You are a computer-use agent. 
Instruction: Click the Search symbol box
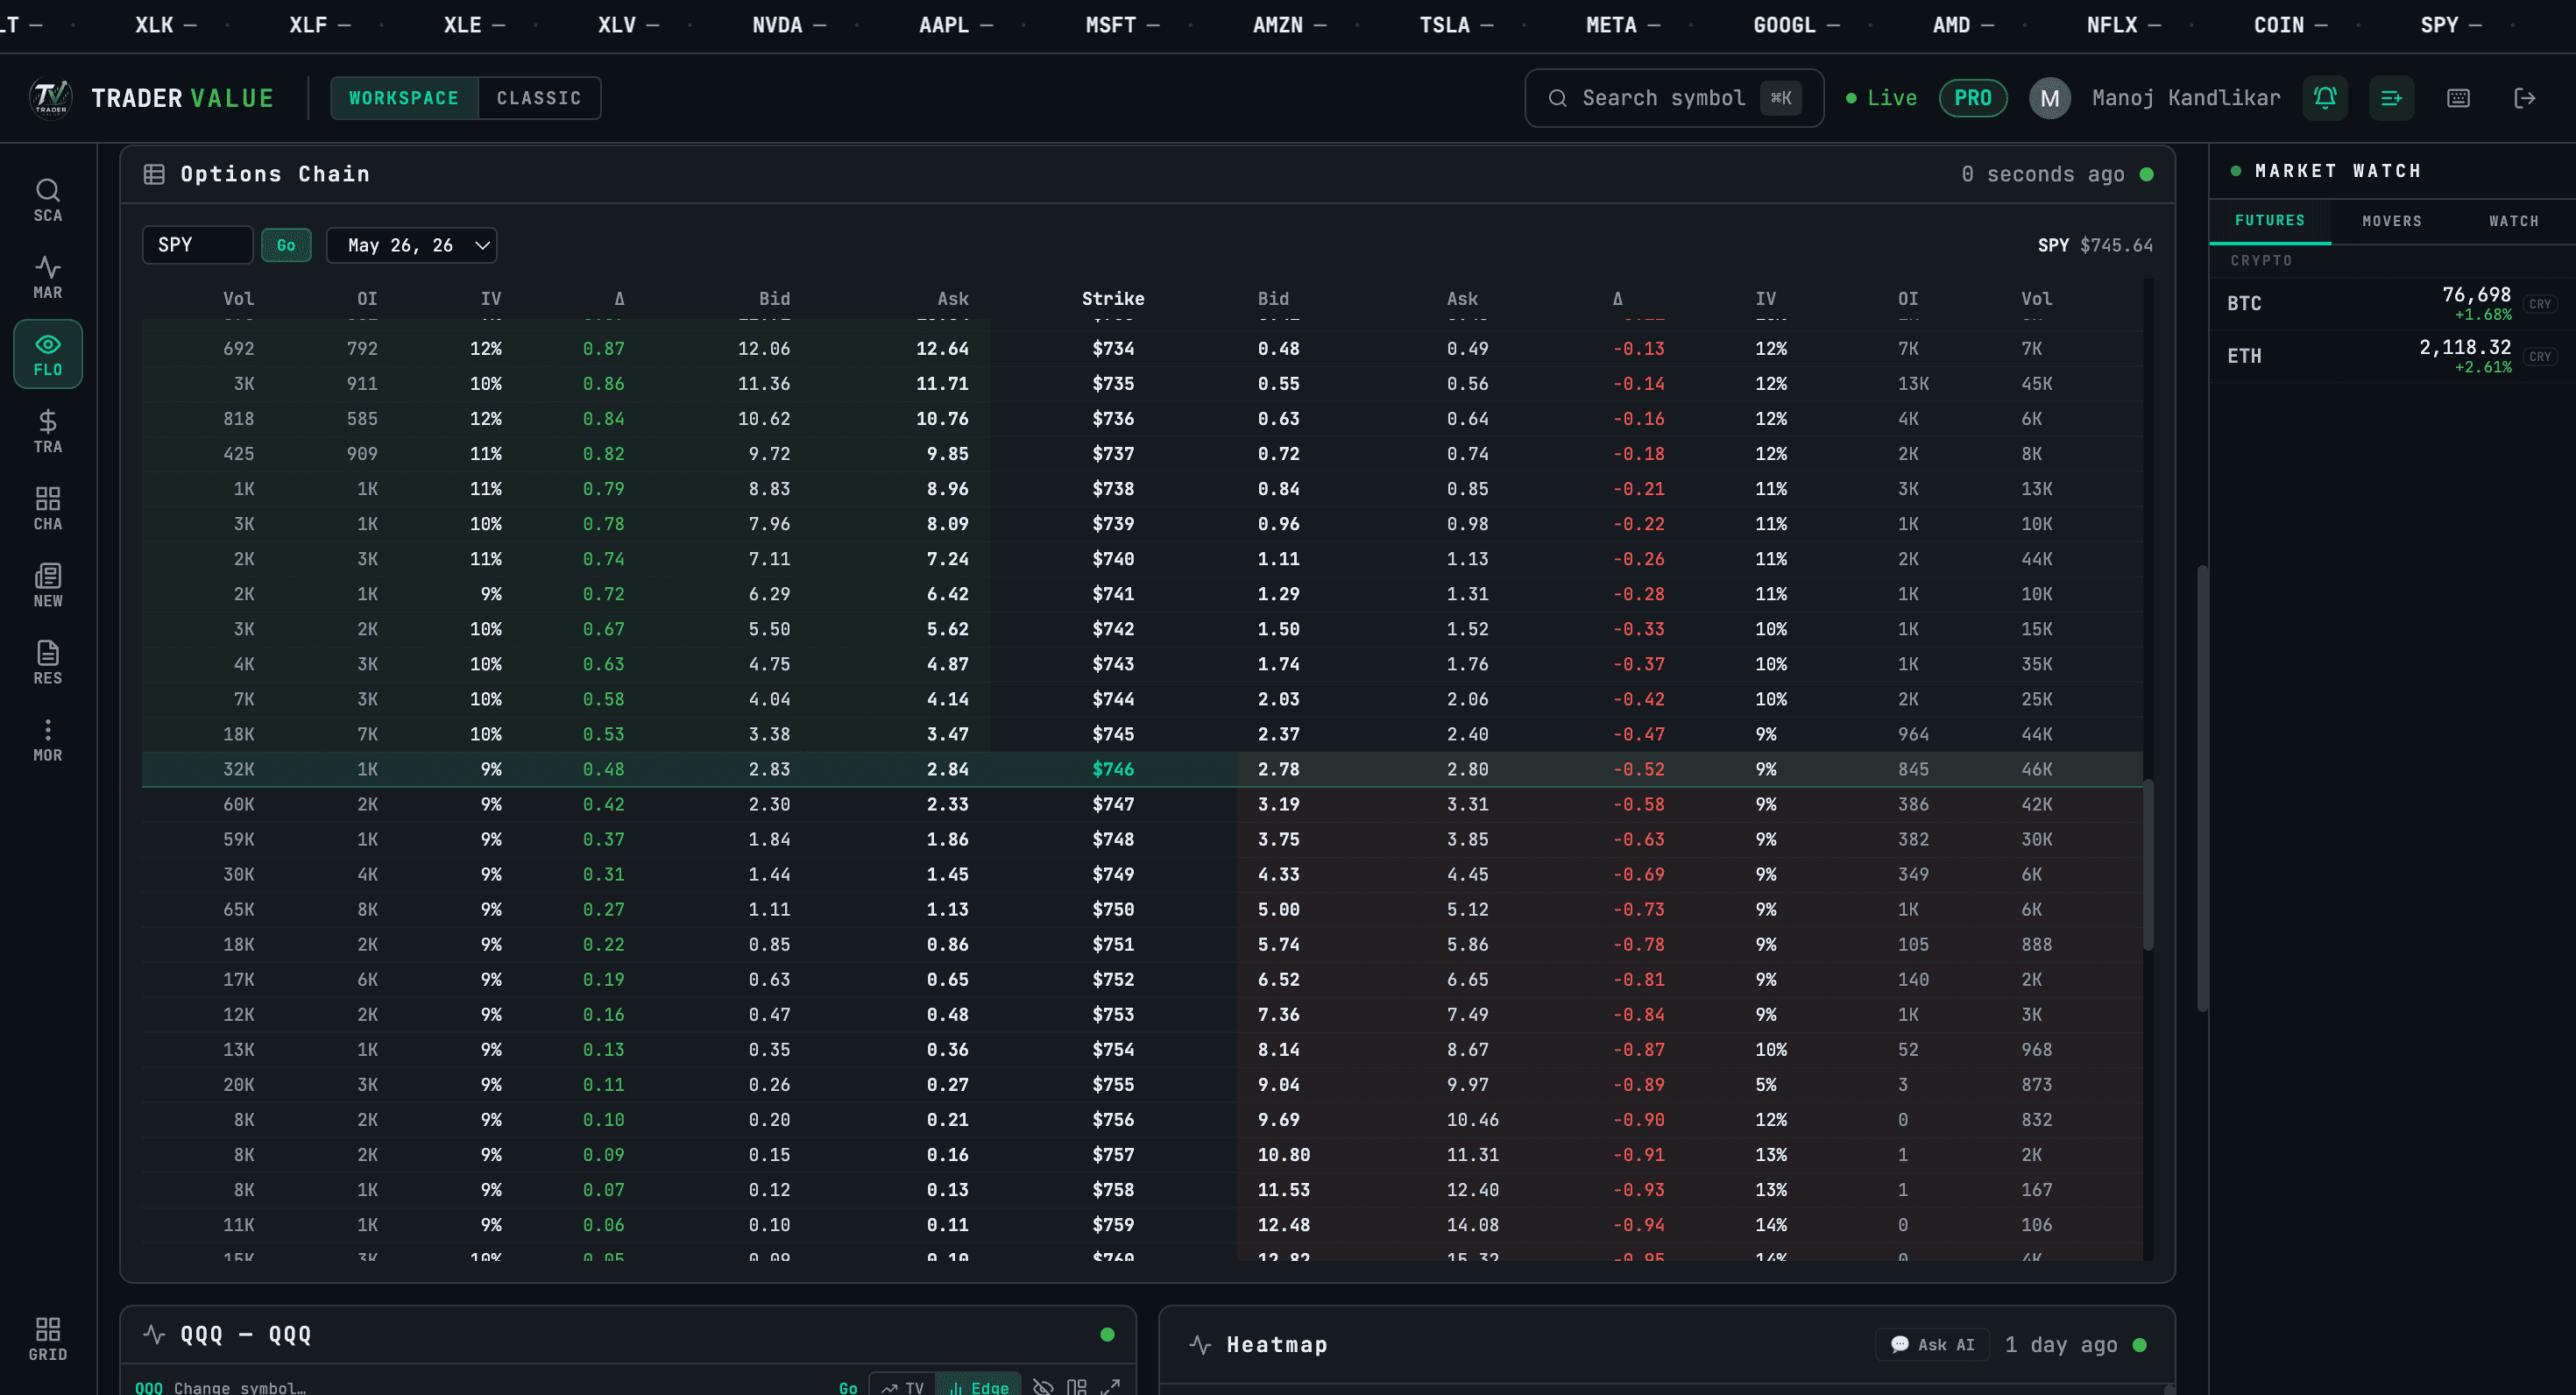(x=1674, y=98)
